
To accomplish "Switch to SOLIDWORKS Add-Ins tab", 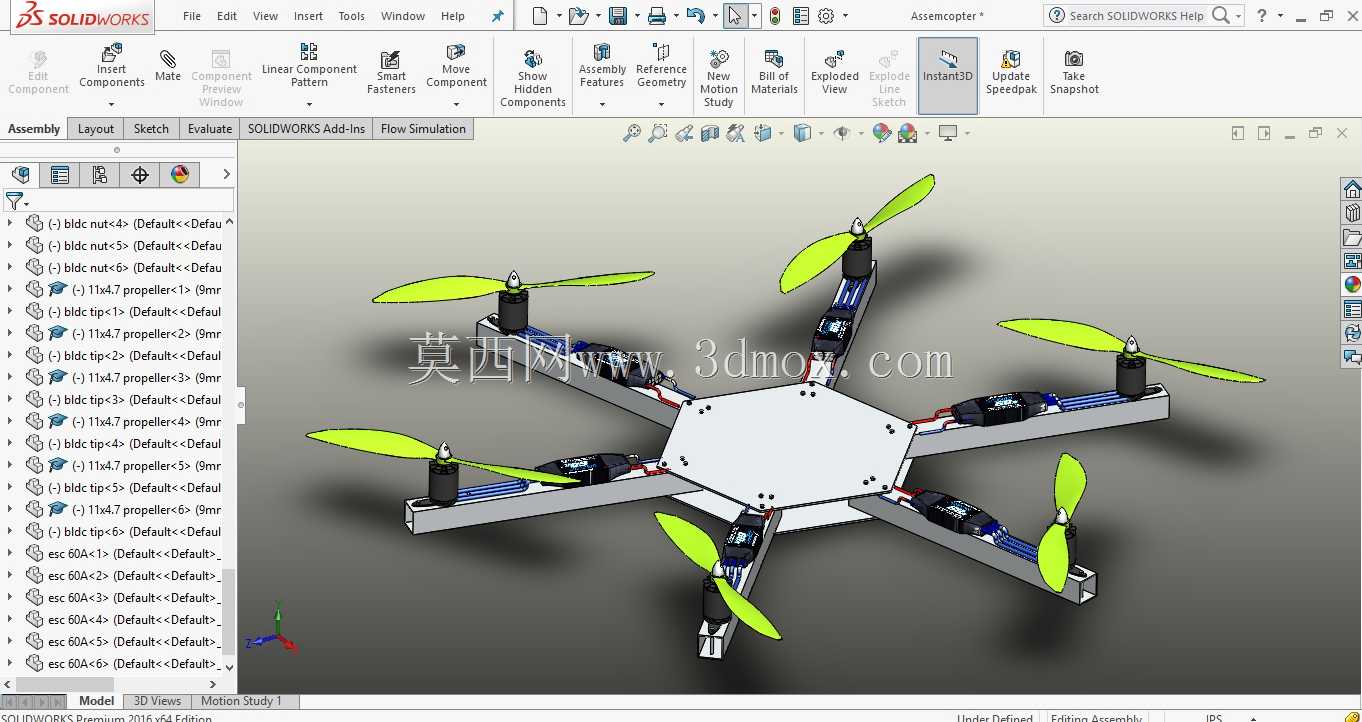I will click(306, 129).
